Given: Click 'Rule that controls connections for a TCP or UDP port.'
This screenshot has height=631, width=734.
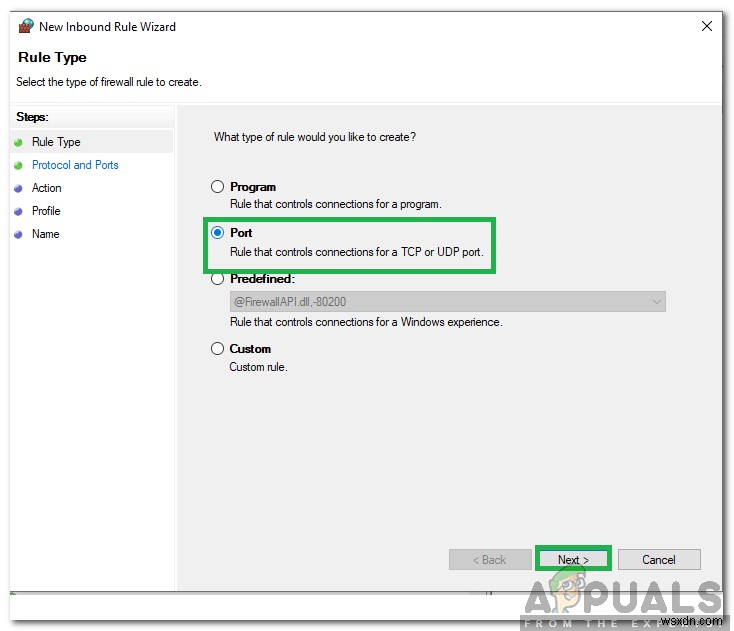Looking at the screenshot, I should coord(357,252).
